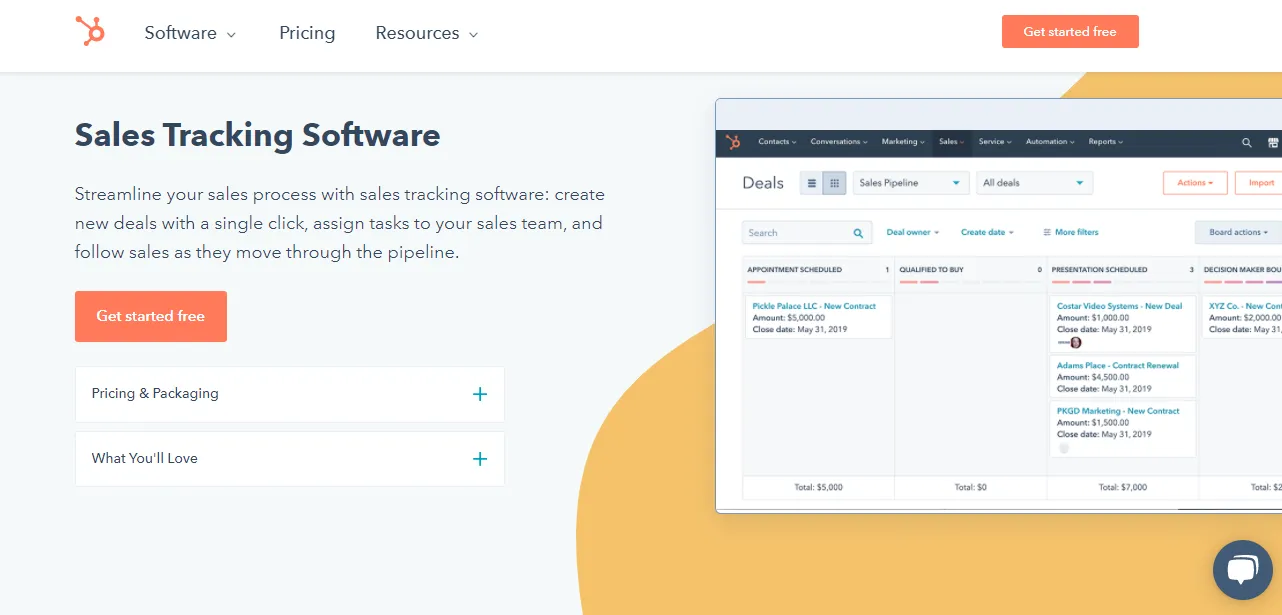Click the magnifier icon in the screenshot's dark navbar

tap(1247, 143)
